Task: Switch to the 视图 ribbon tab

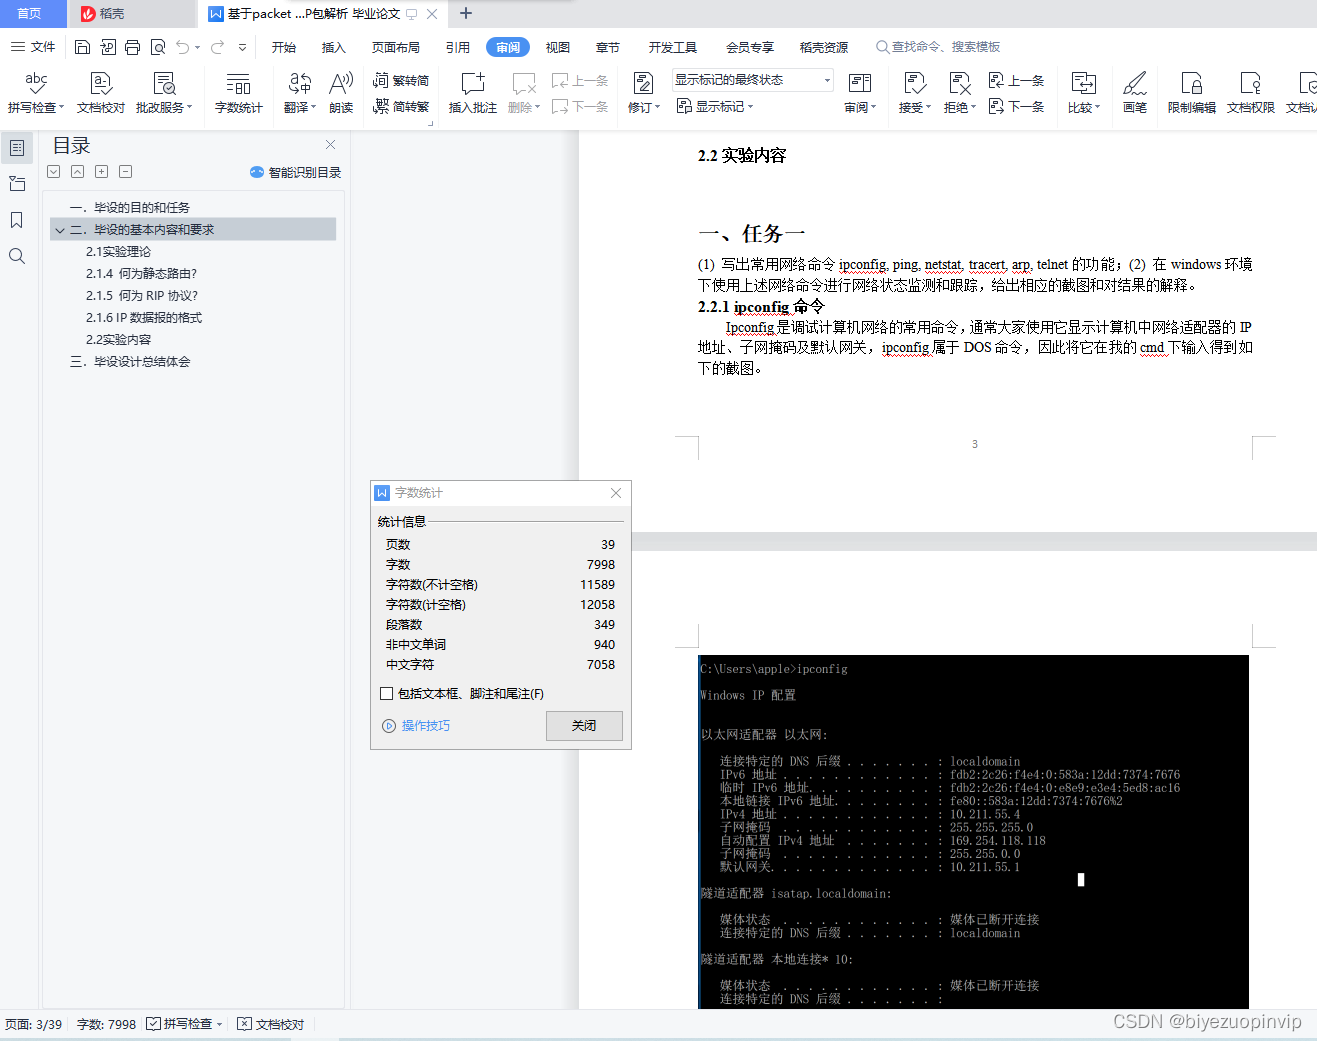Action: pyautogui.click(x=558, y=46)
